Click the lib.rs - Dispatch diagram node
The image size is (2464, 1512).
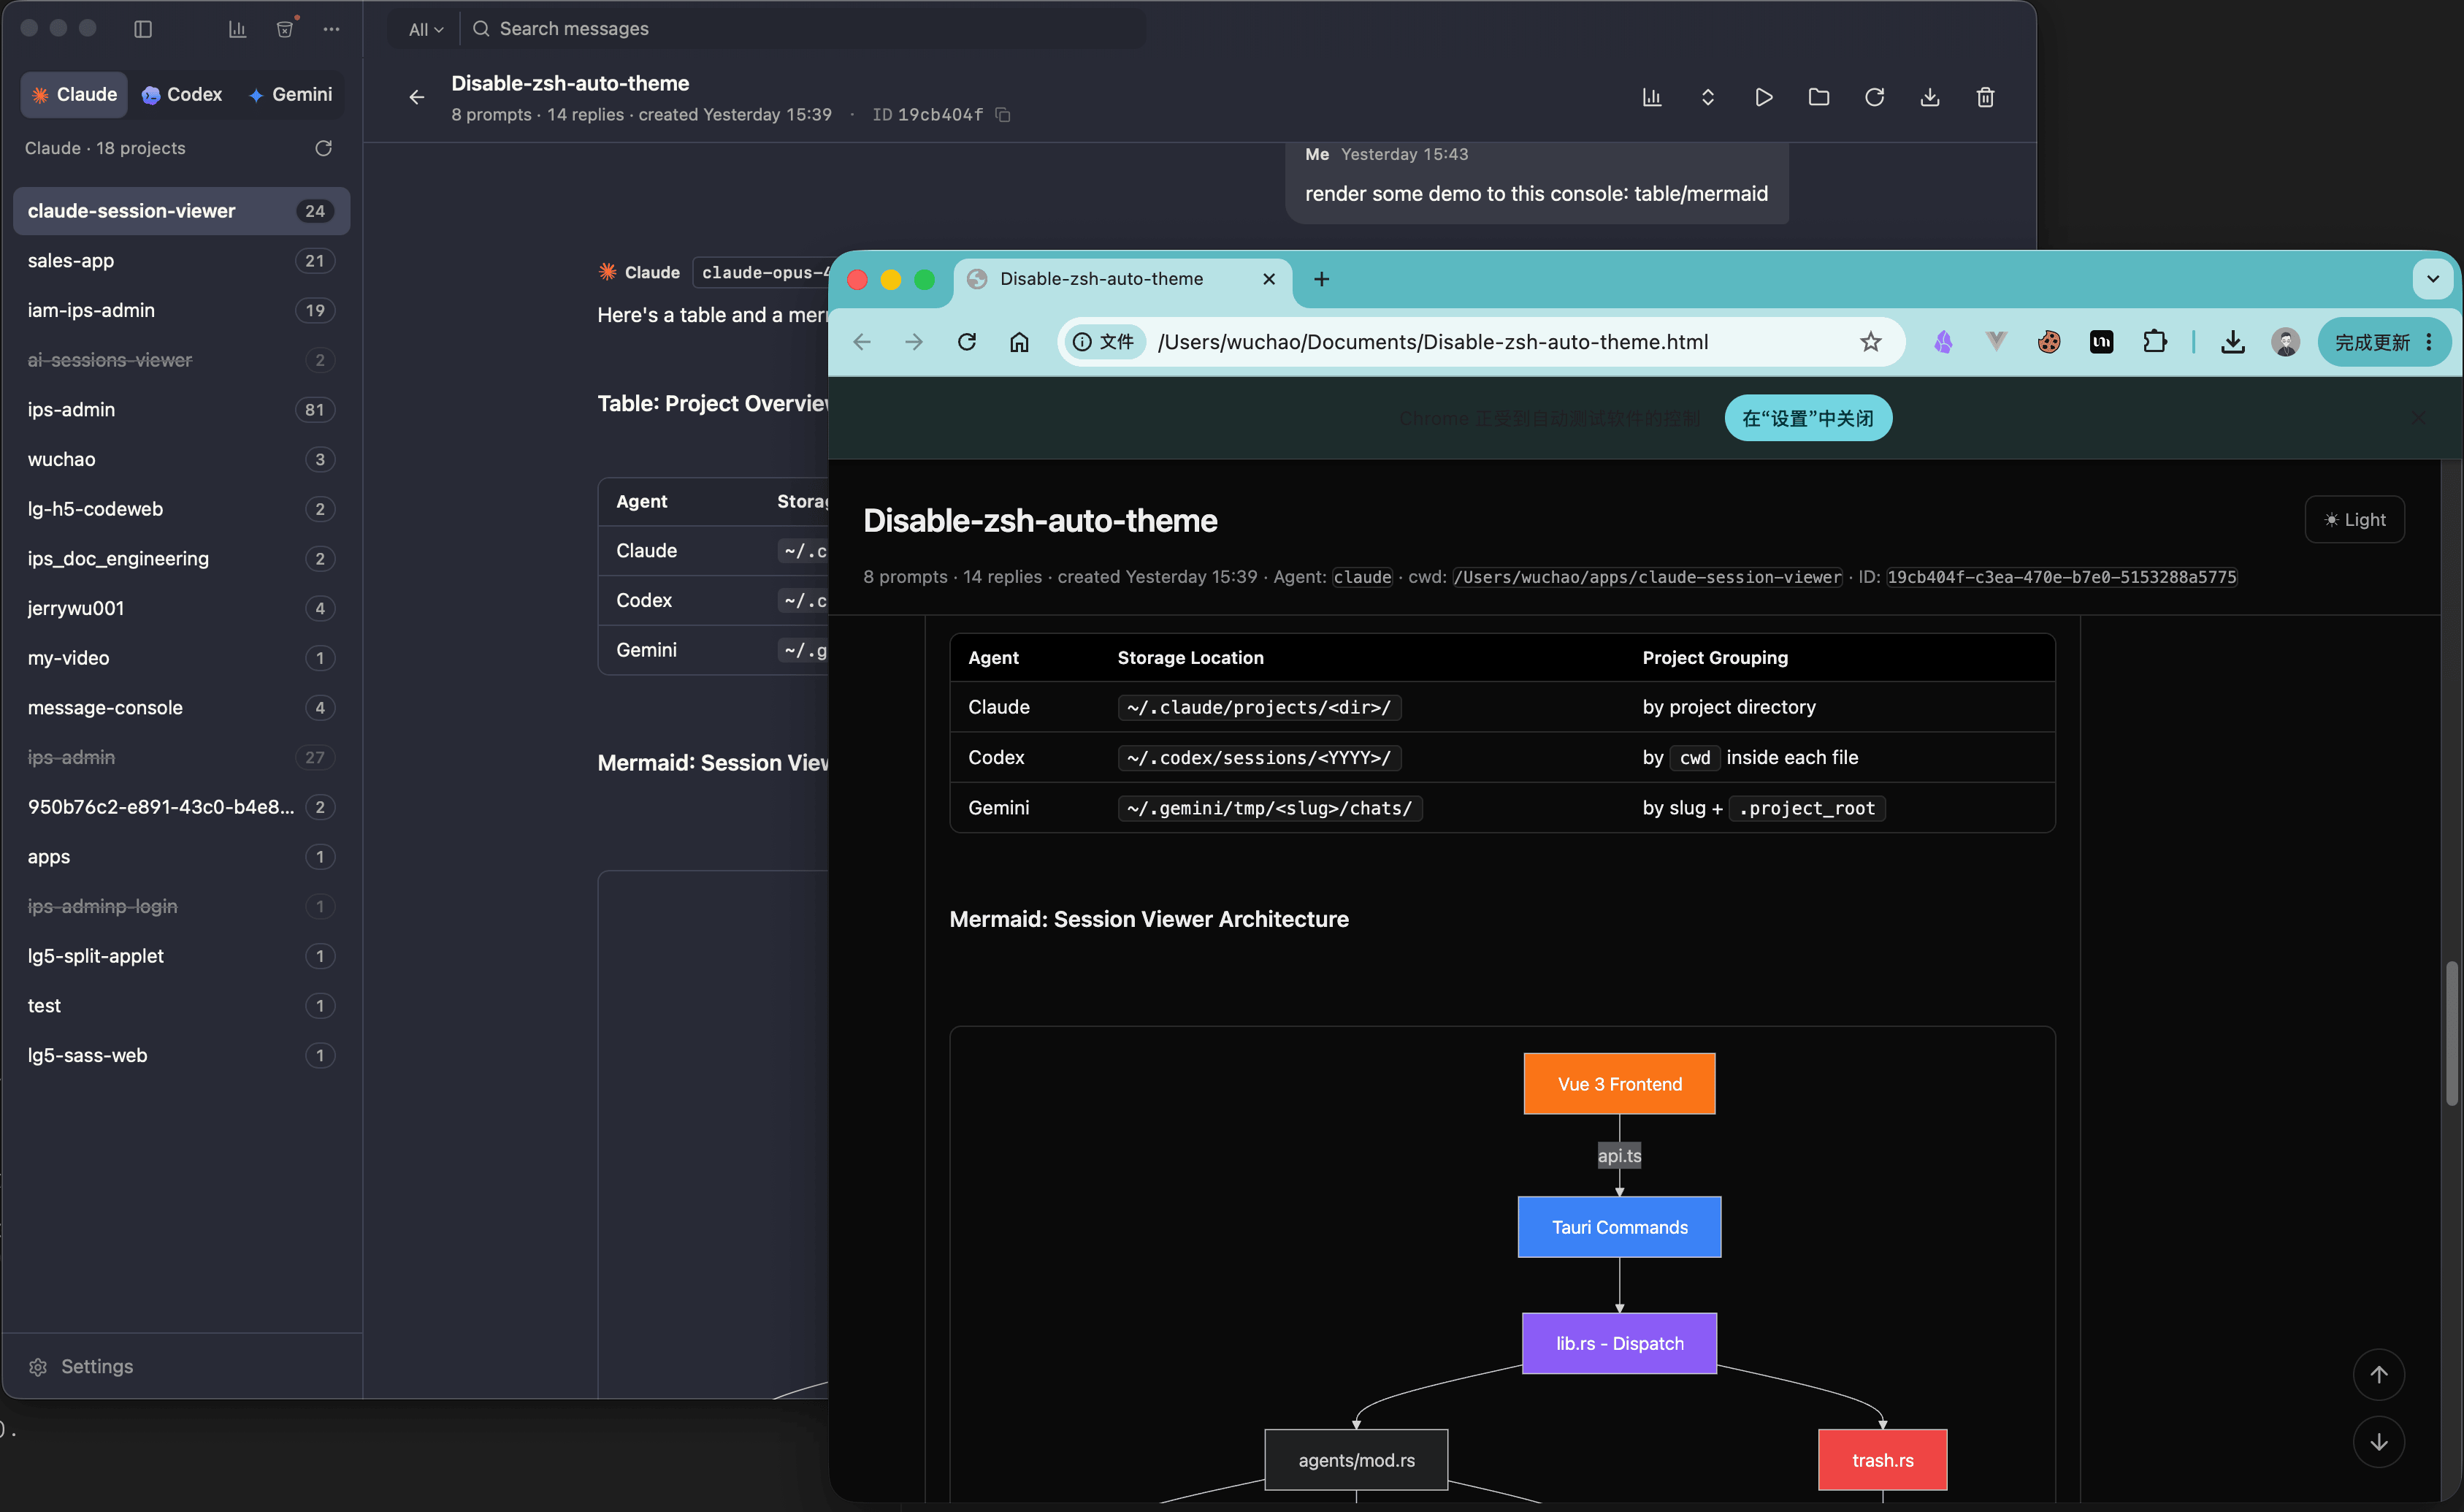(1619, 1343)
